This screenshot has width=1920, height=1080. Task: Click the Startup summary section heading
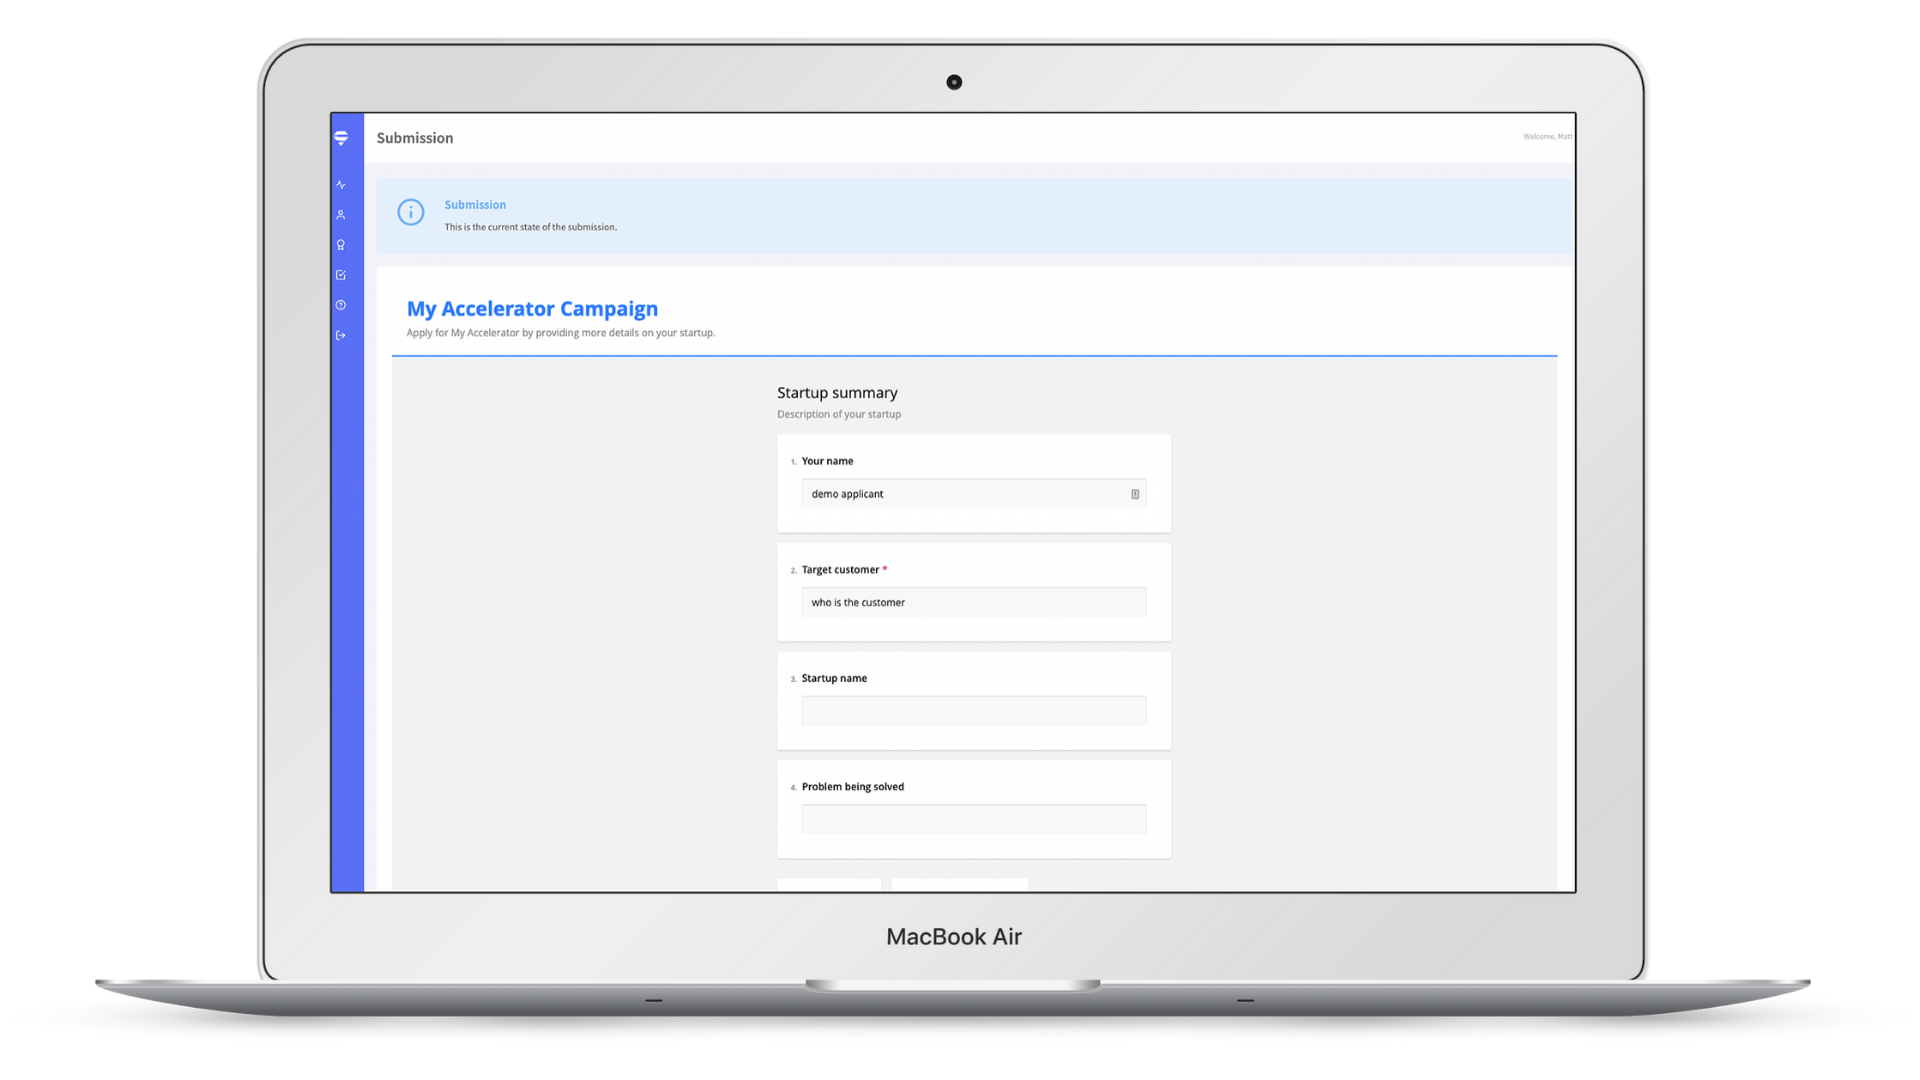837,393
